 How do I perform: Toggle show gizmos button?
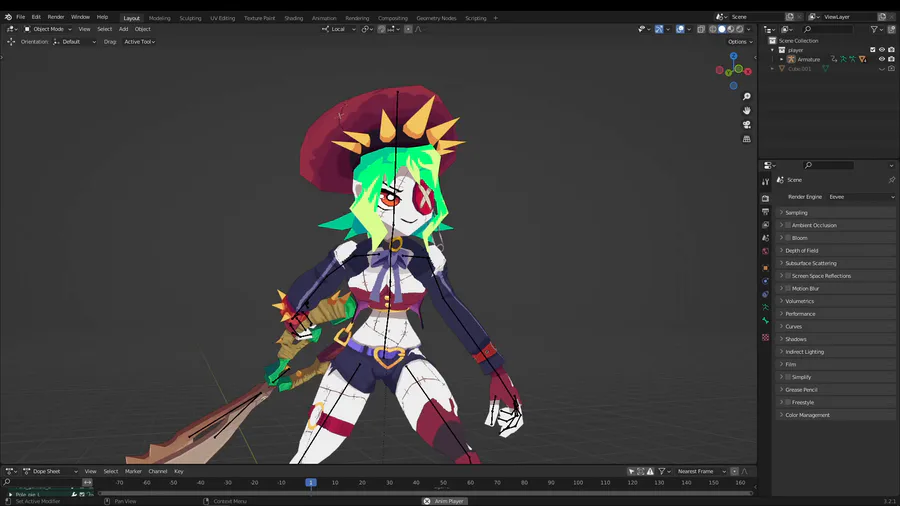coord(659,29)
